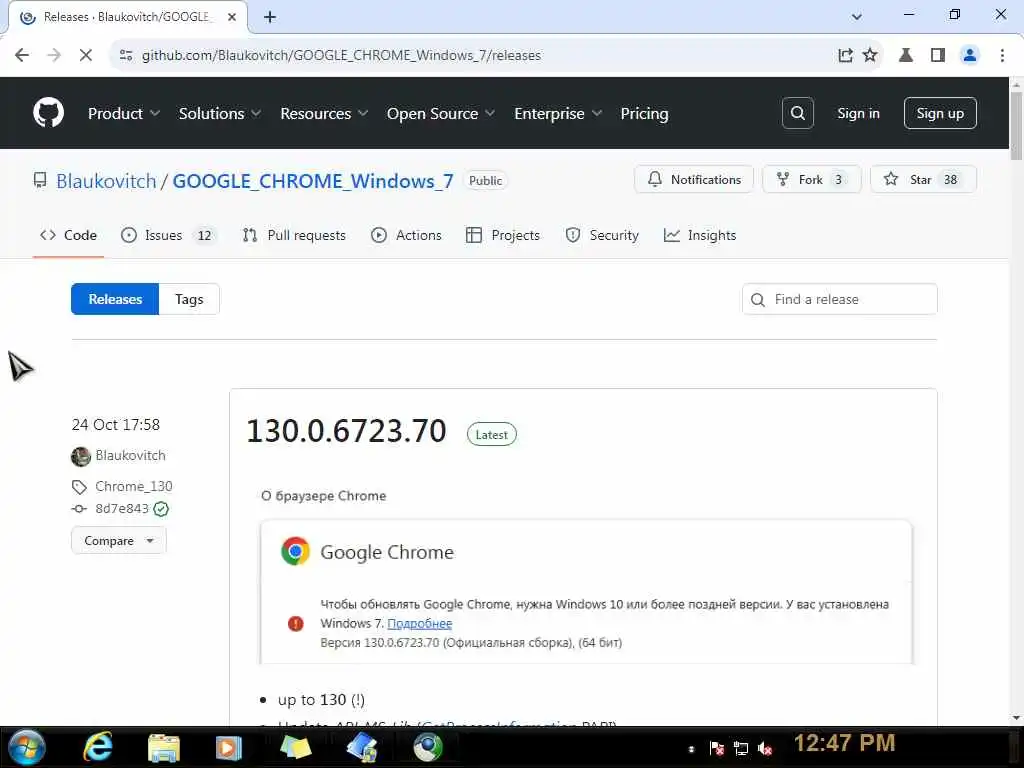This screenshot has width=1024, height=768.
Task: Open the Chrome three-dot menu
Action: (1002, 55)
